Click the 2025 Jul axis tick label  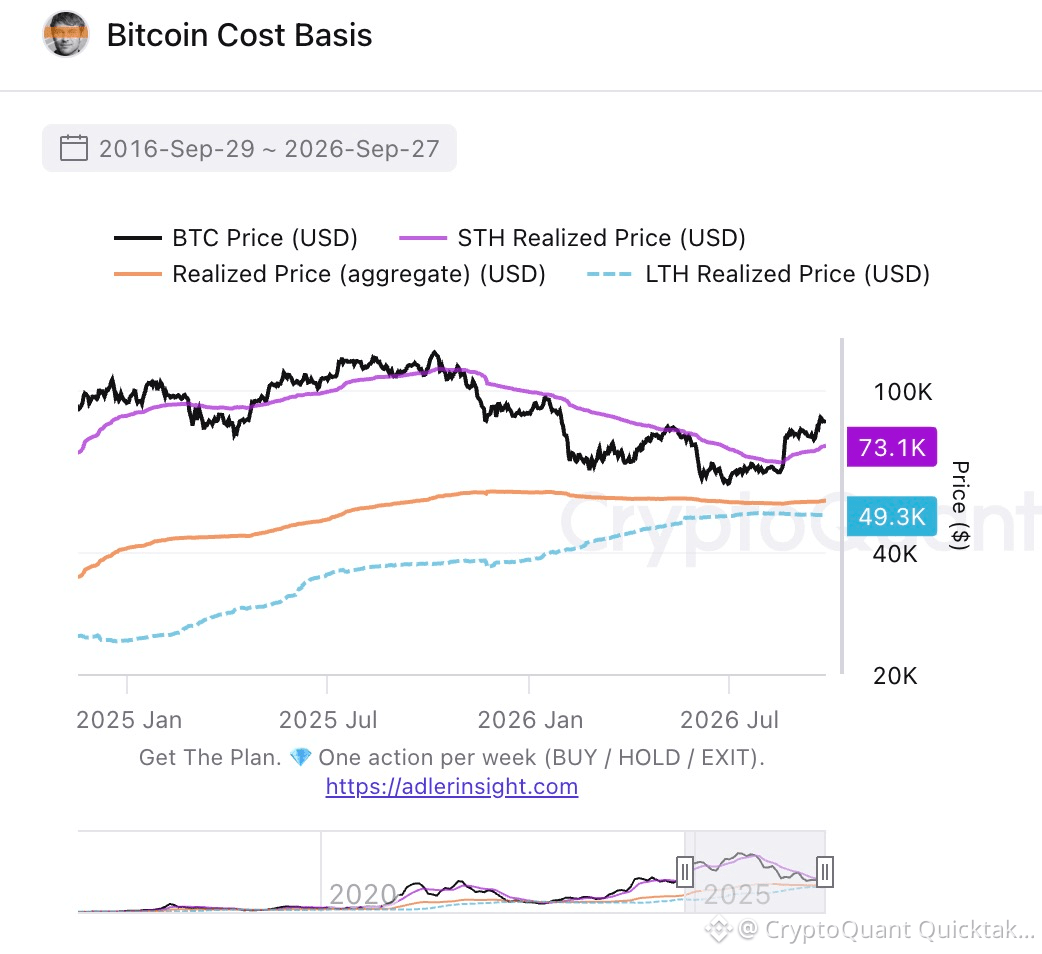point(328,720)
